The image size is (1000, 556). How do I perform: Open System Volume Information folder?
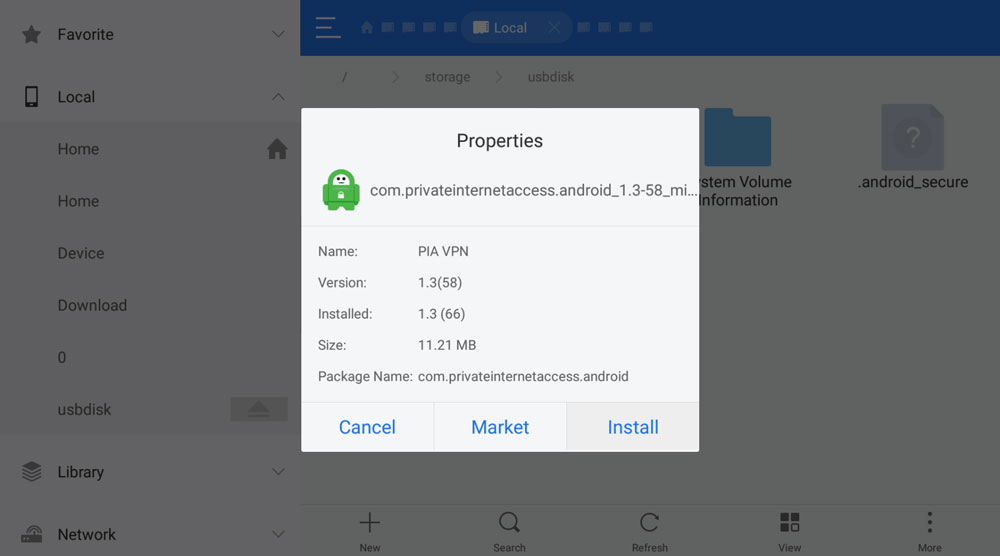pyautogui.click(x=739, y=157)
